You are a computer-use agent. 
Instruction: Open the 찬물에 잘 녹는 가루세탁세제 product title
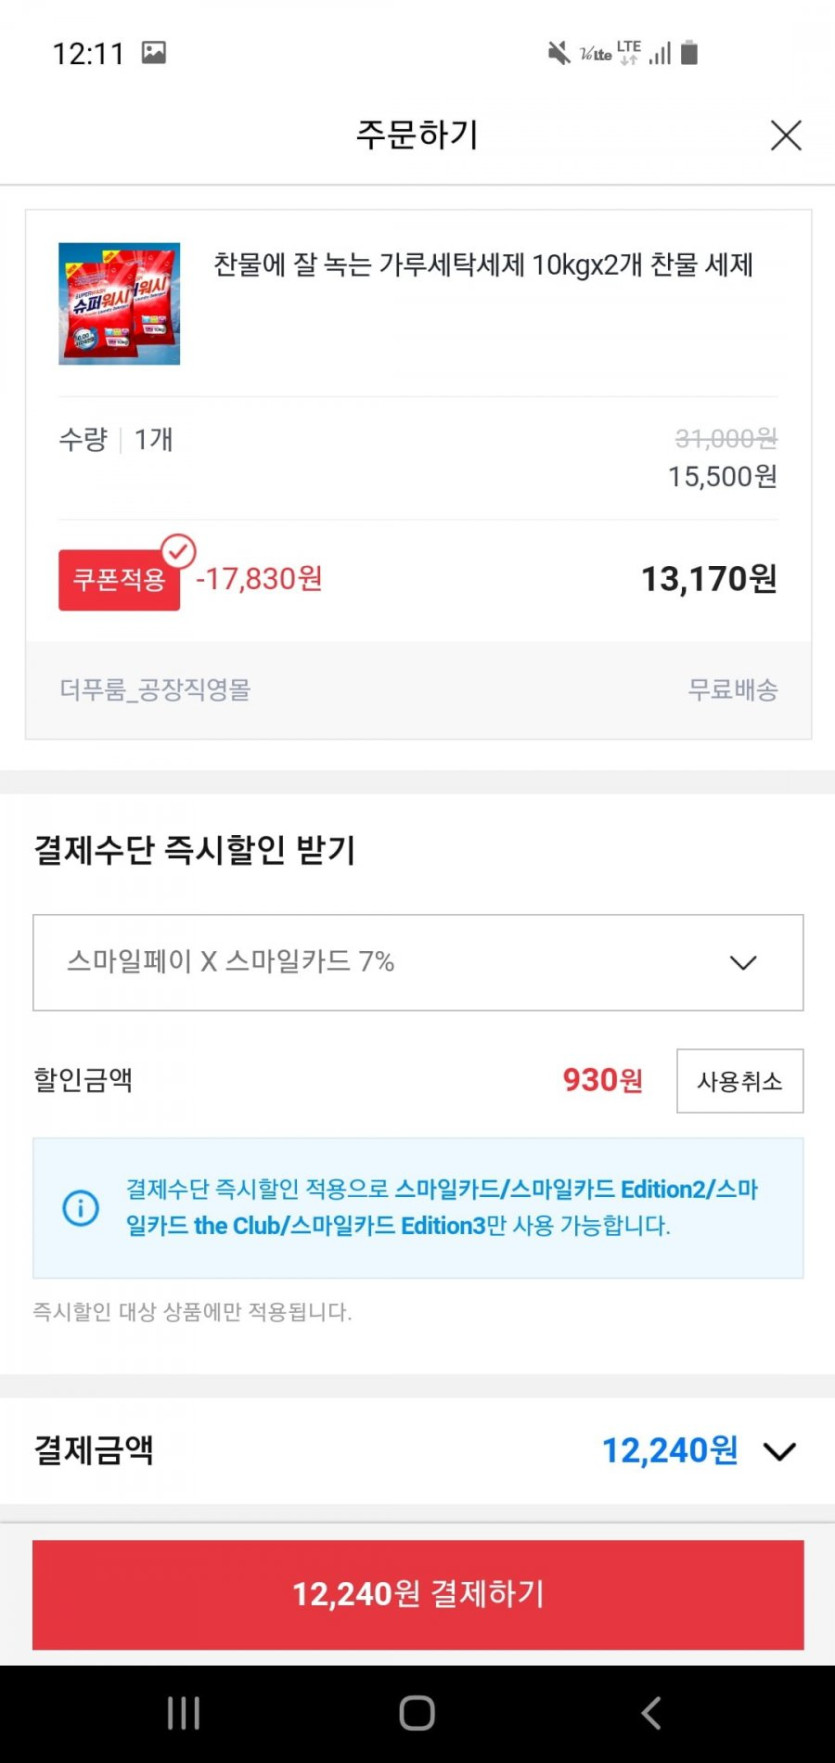pos(483,265)
